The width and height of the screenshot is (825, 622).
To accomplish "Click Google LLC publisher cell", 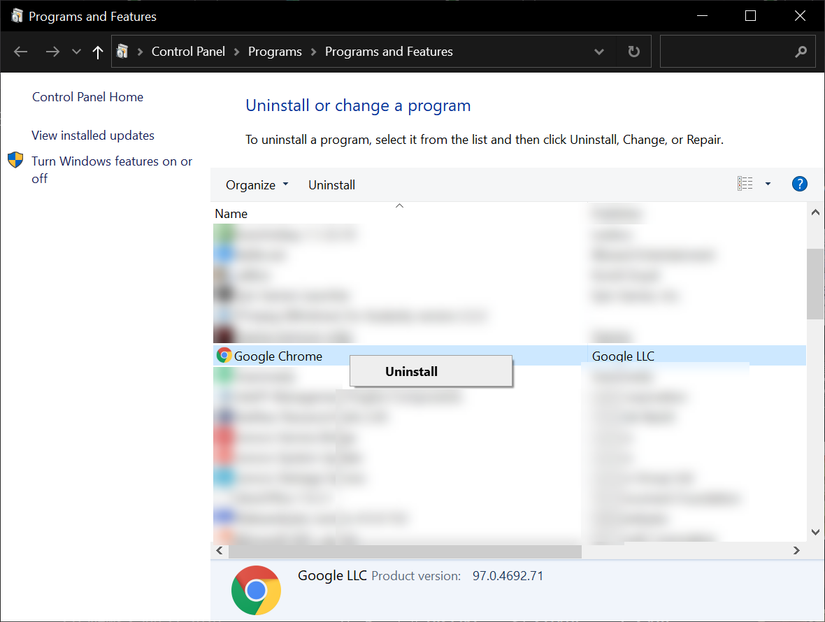I will (x=623, y=356).
